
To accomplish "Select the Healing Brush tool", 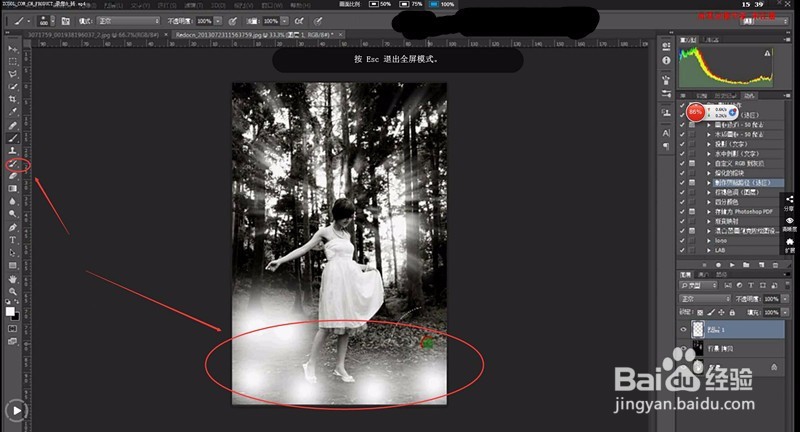I will [13, 125].
